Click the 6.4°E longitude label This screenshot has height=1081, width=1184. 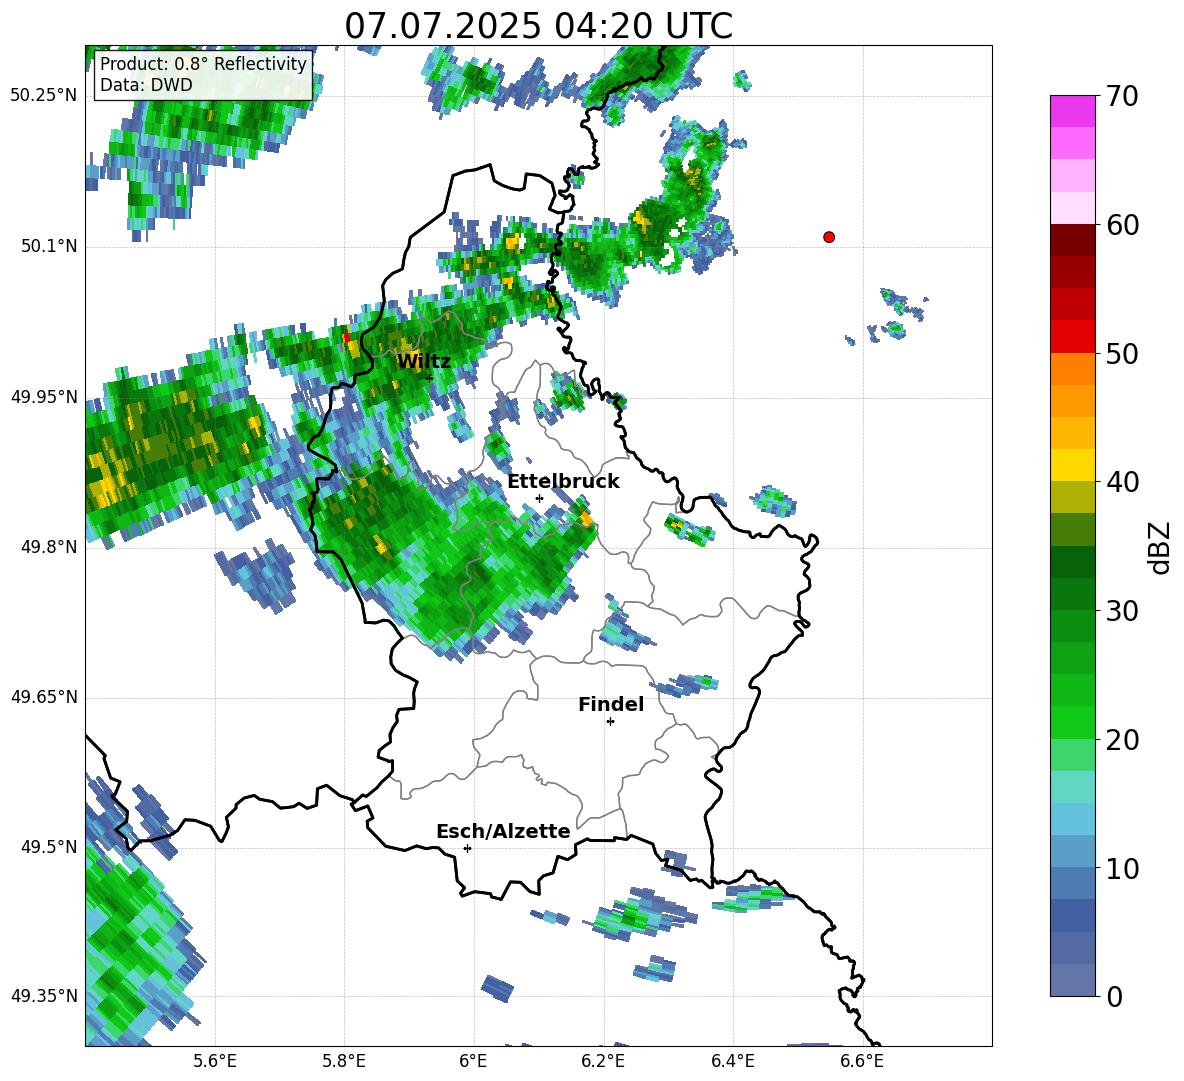point(732,1061)
